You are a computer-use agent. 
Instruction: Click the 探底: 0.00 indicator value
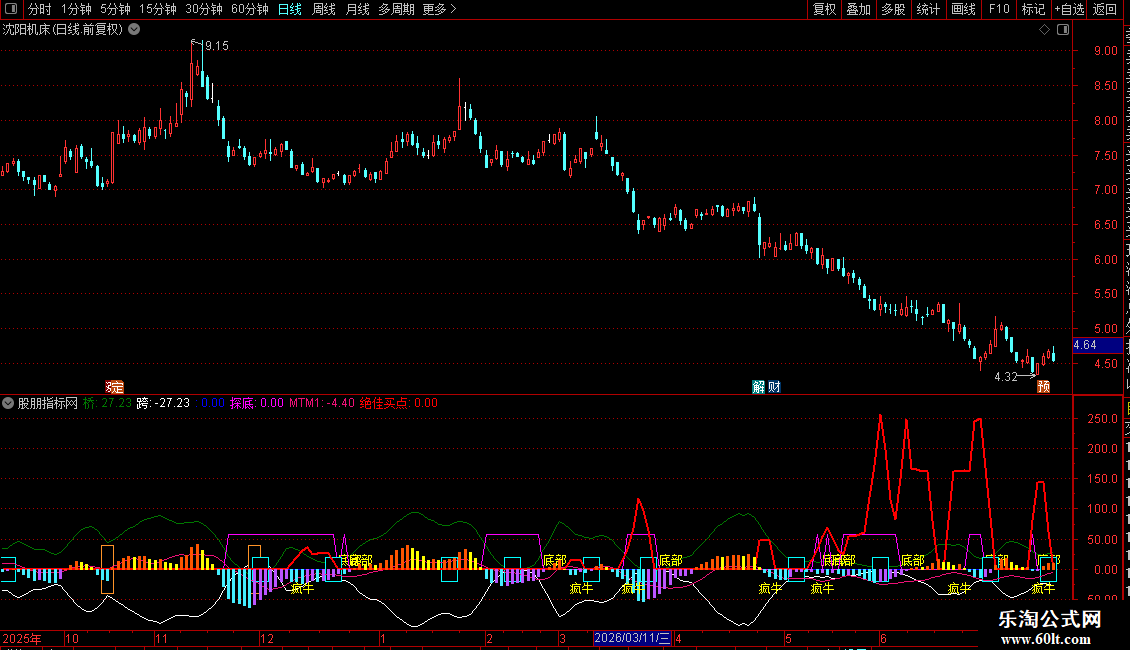pos(257,404)
